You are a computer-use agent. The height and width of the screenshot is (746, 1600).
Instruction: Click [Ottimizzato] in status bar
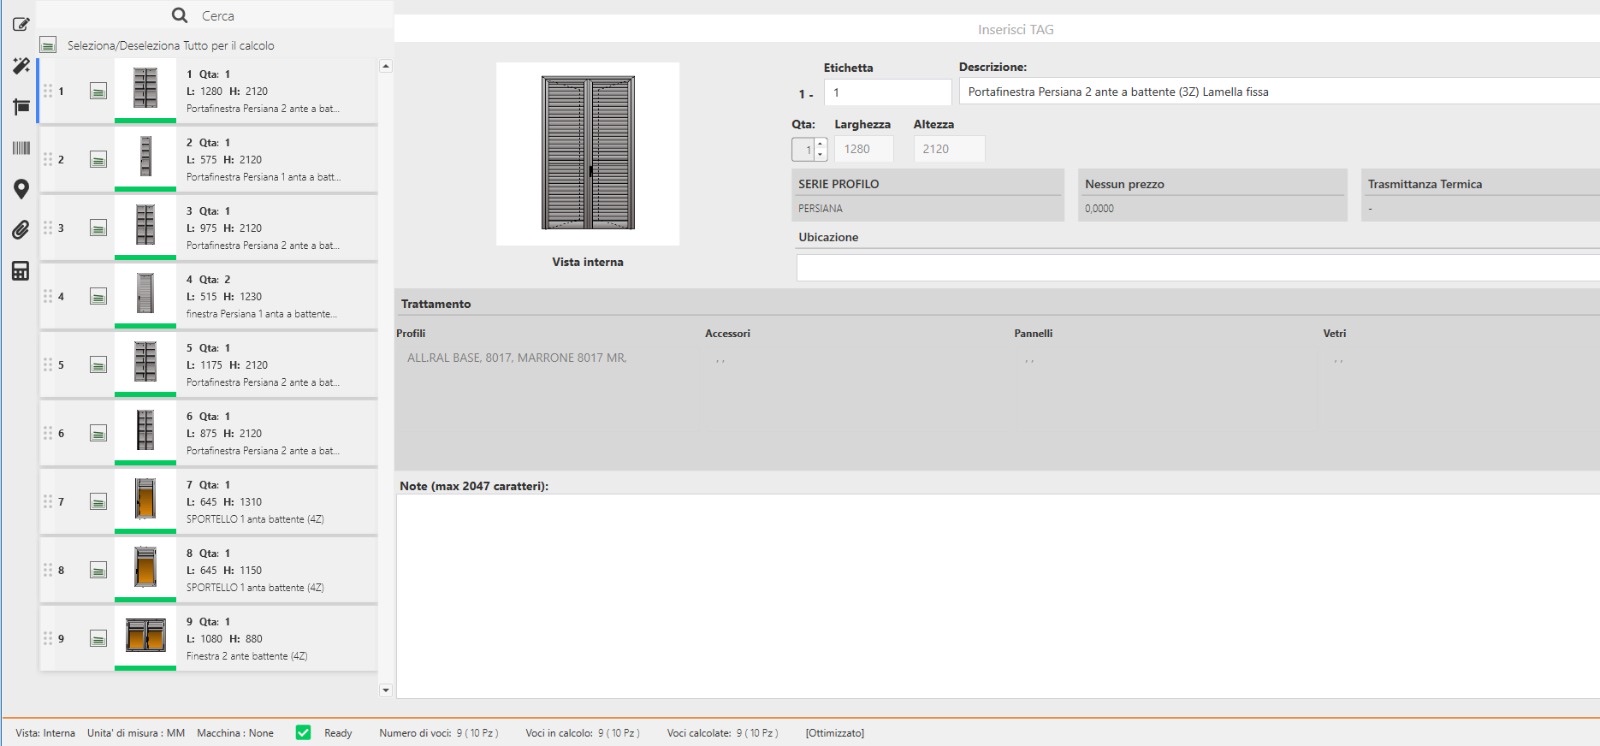pyautogui.click(x=835, y=733)
